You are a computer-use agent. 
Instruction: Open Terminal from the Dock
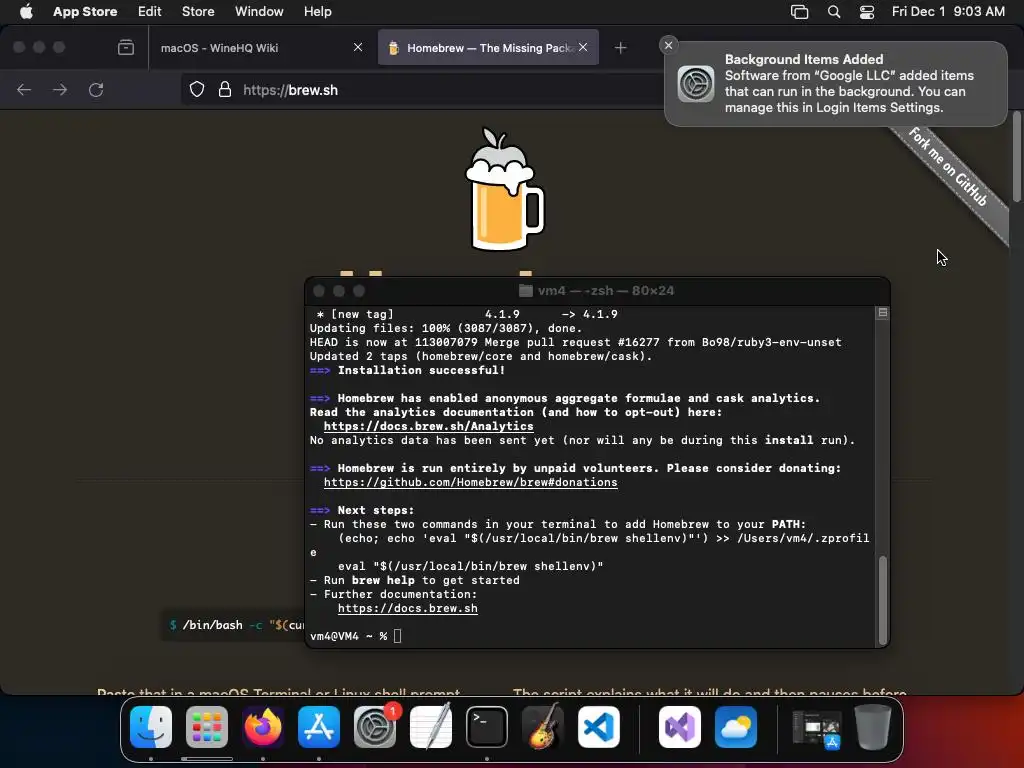487,727
